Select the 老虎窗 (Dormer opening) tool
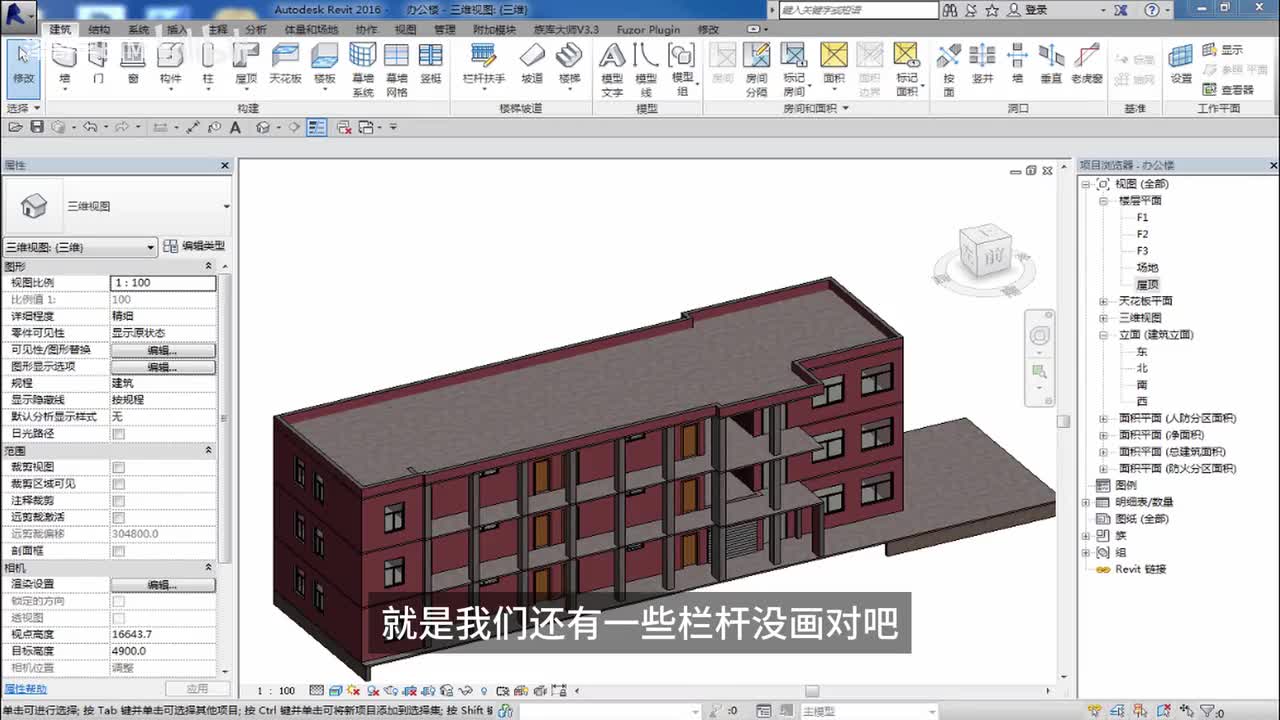This screenshot has height=720, width=1280. tap(1087, 64)
